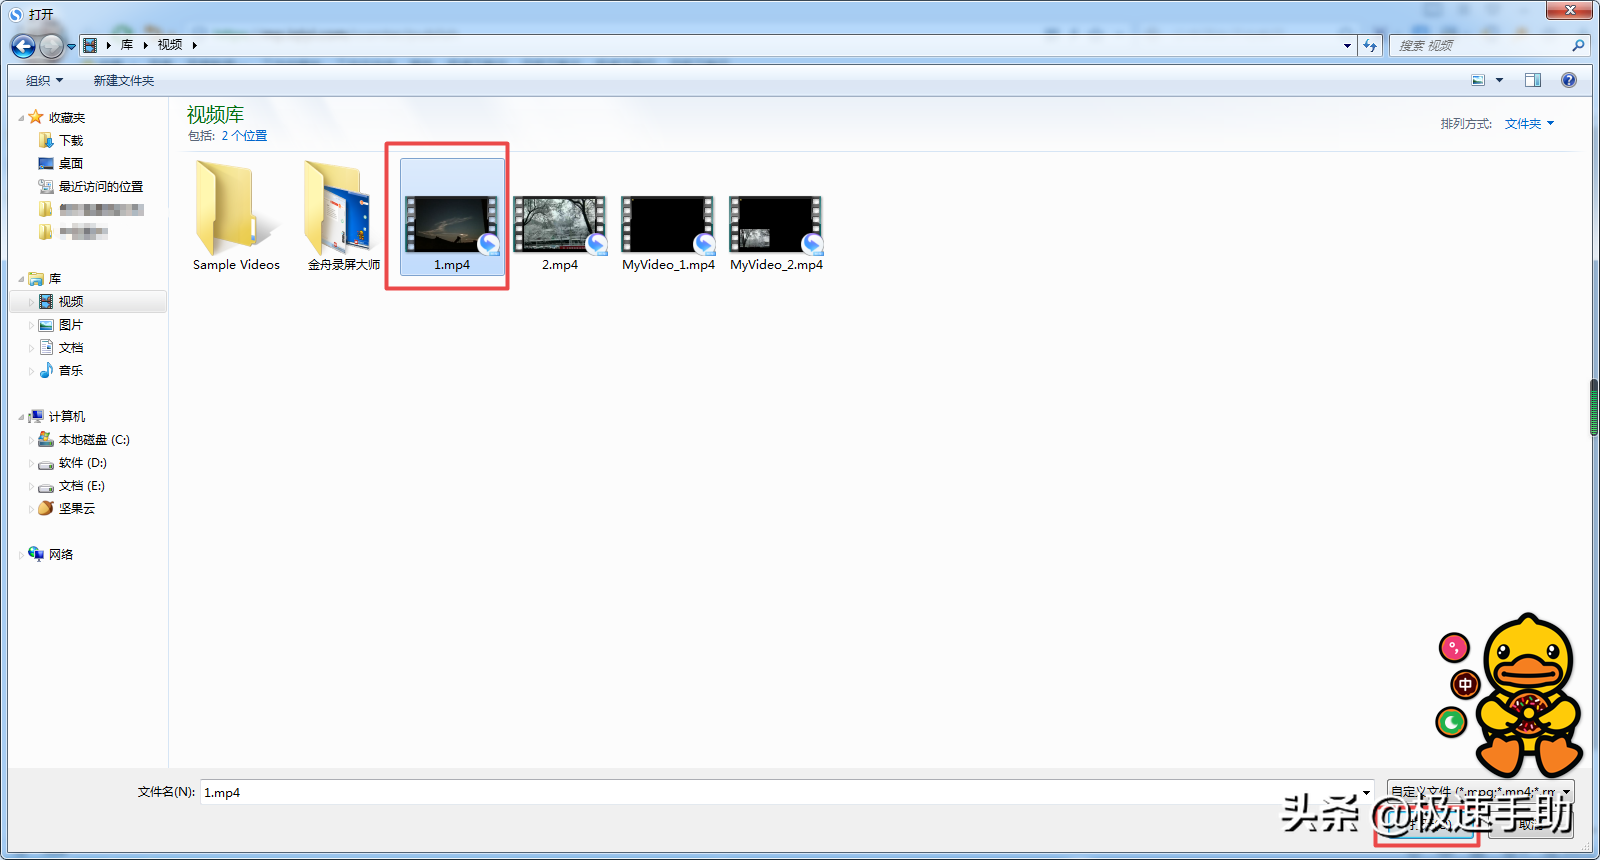
Task: Click the yellow duck input method mascot
Action: (x=1530, y=695)
